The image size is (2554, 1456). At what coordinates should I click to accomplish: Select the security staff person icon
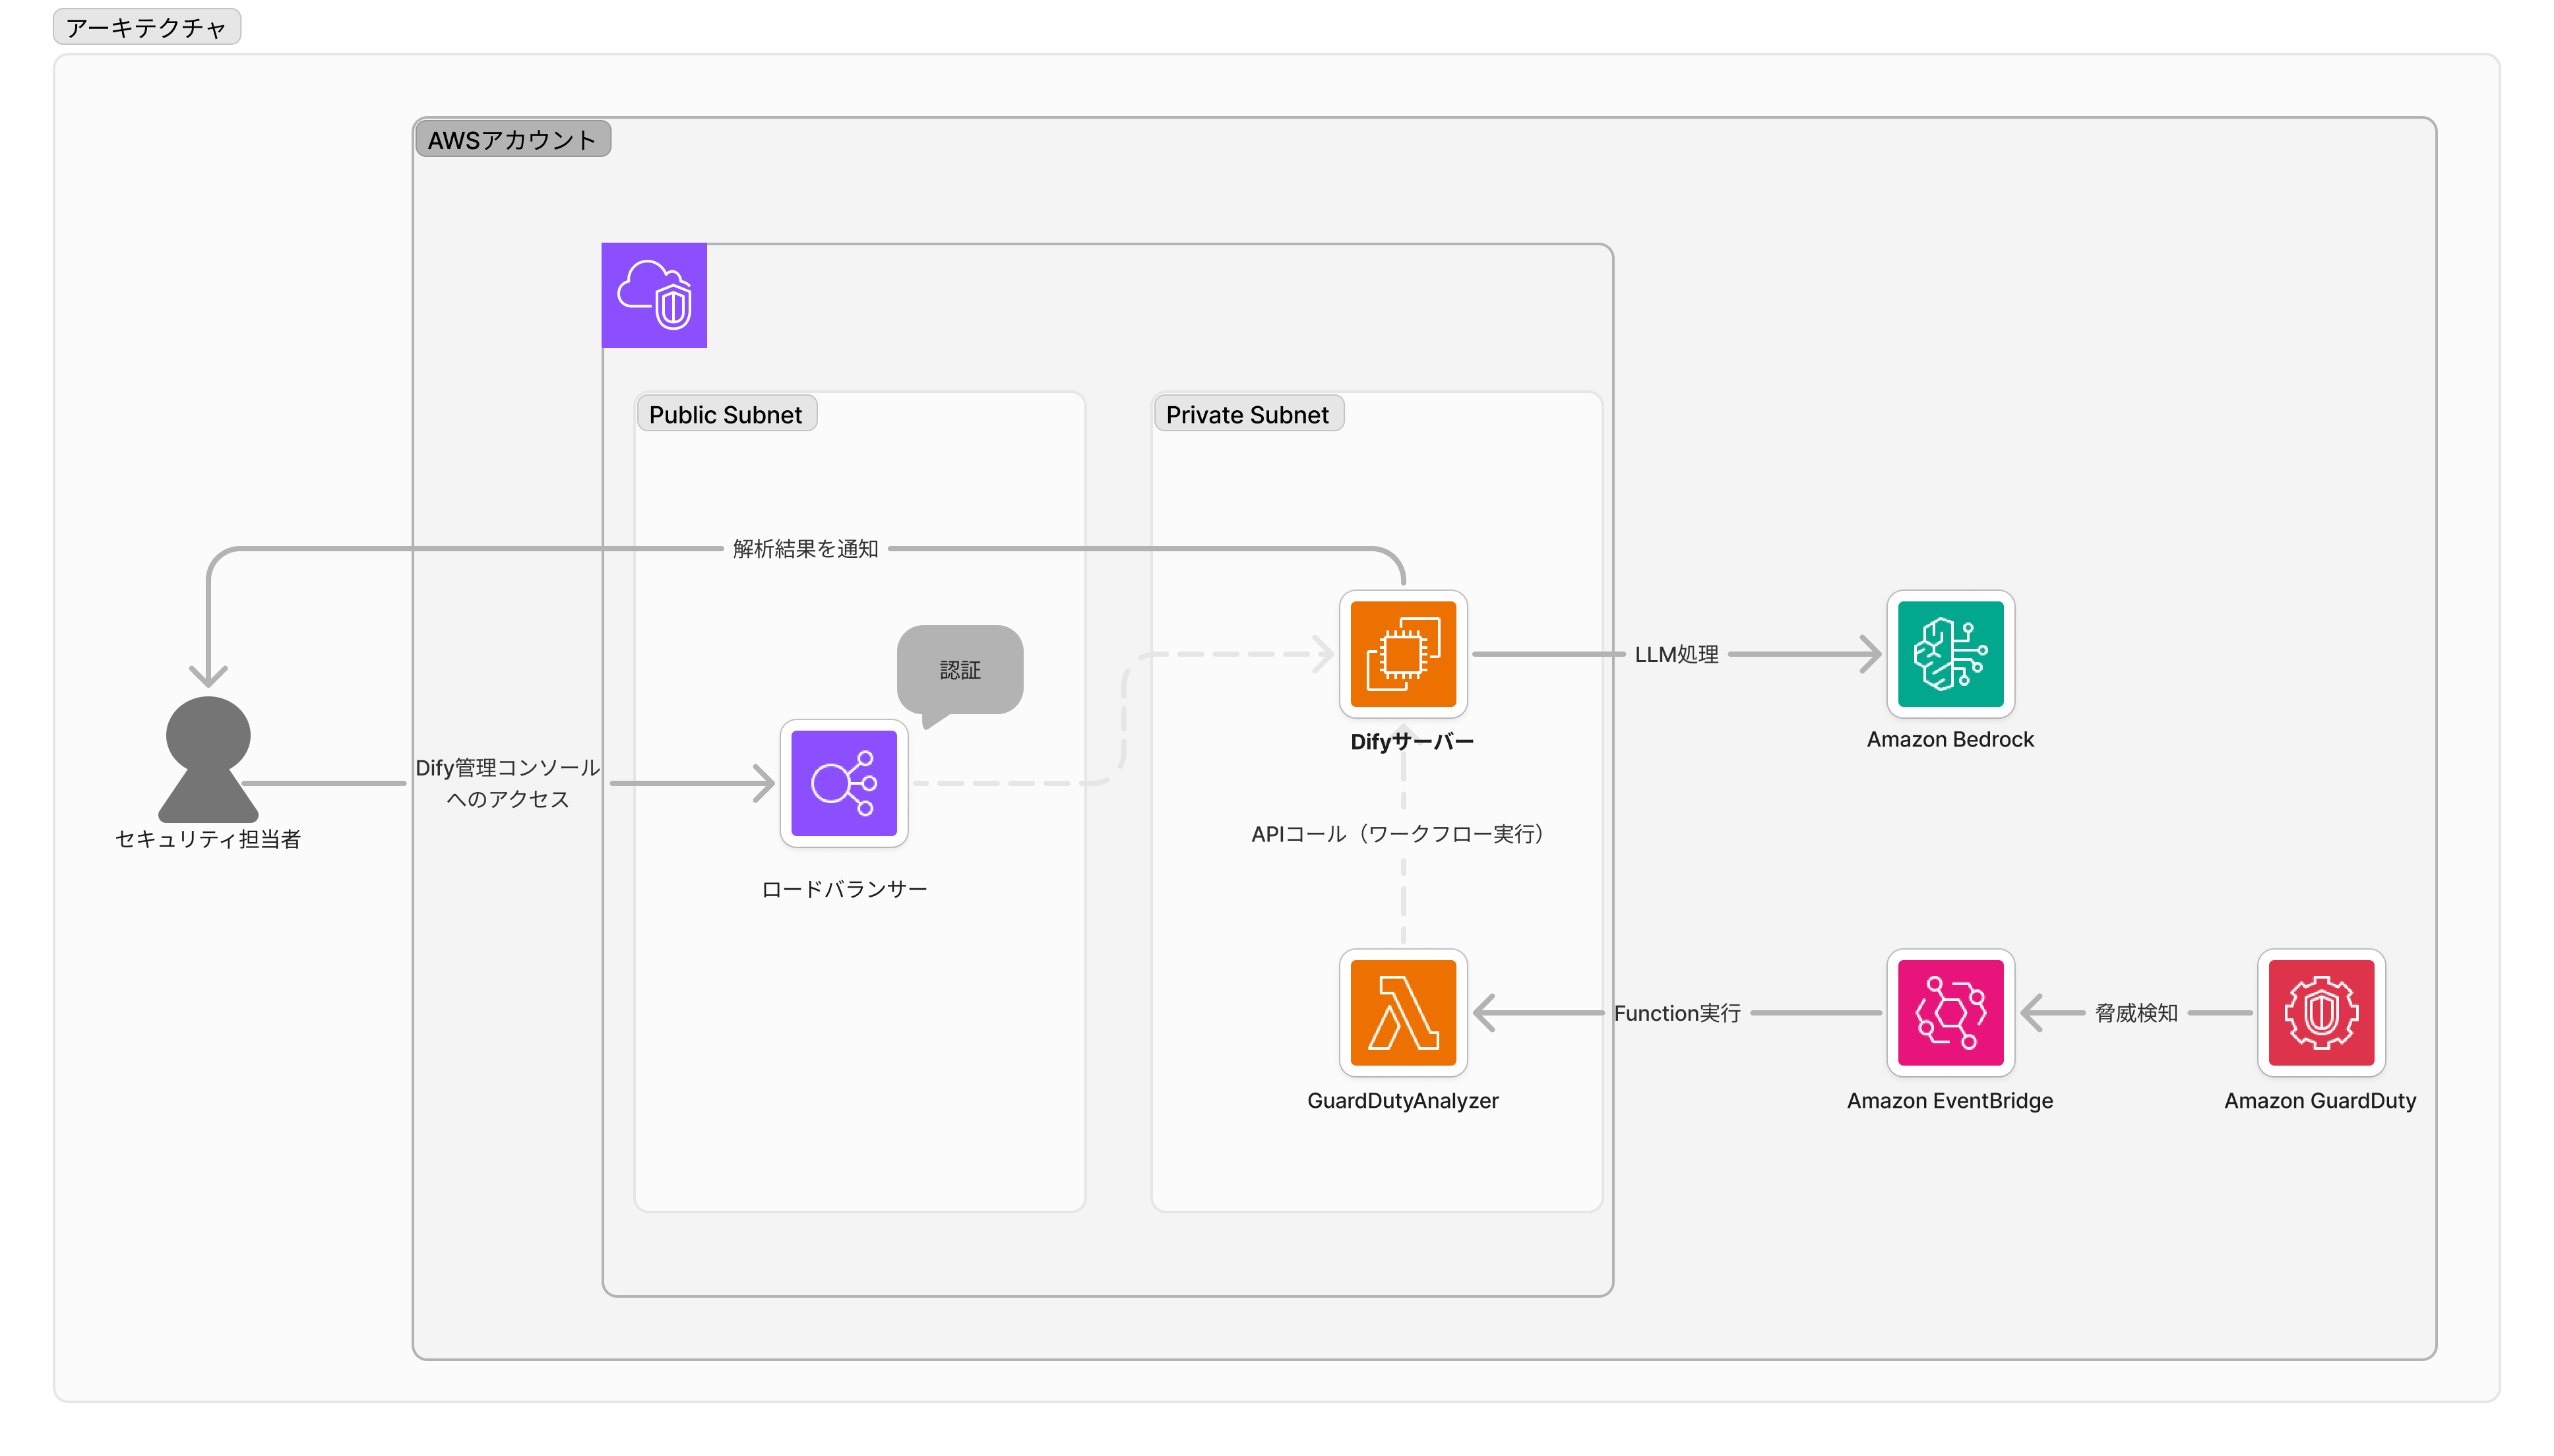pos(208,759)
